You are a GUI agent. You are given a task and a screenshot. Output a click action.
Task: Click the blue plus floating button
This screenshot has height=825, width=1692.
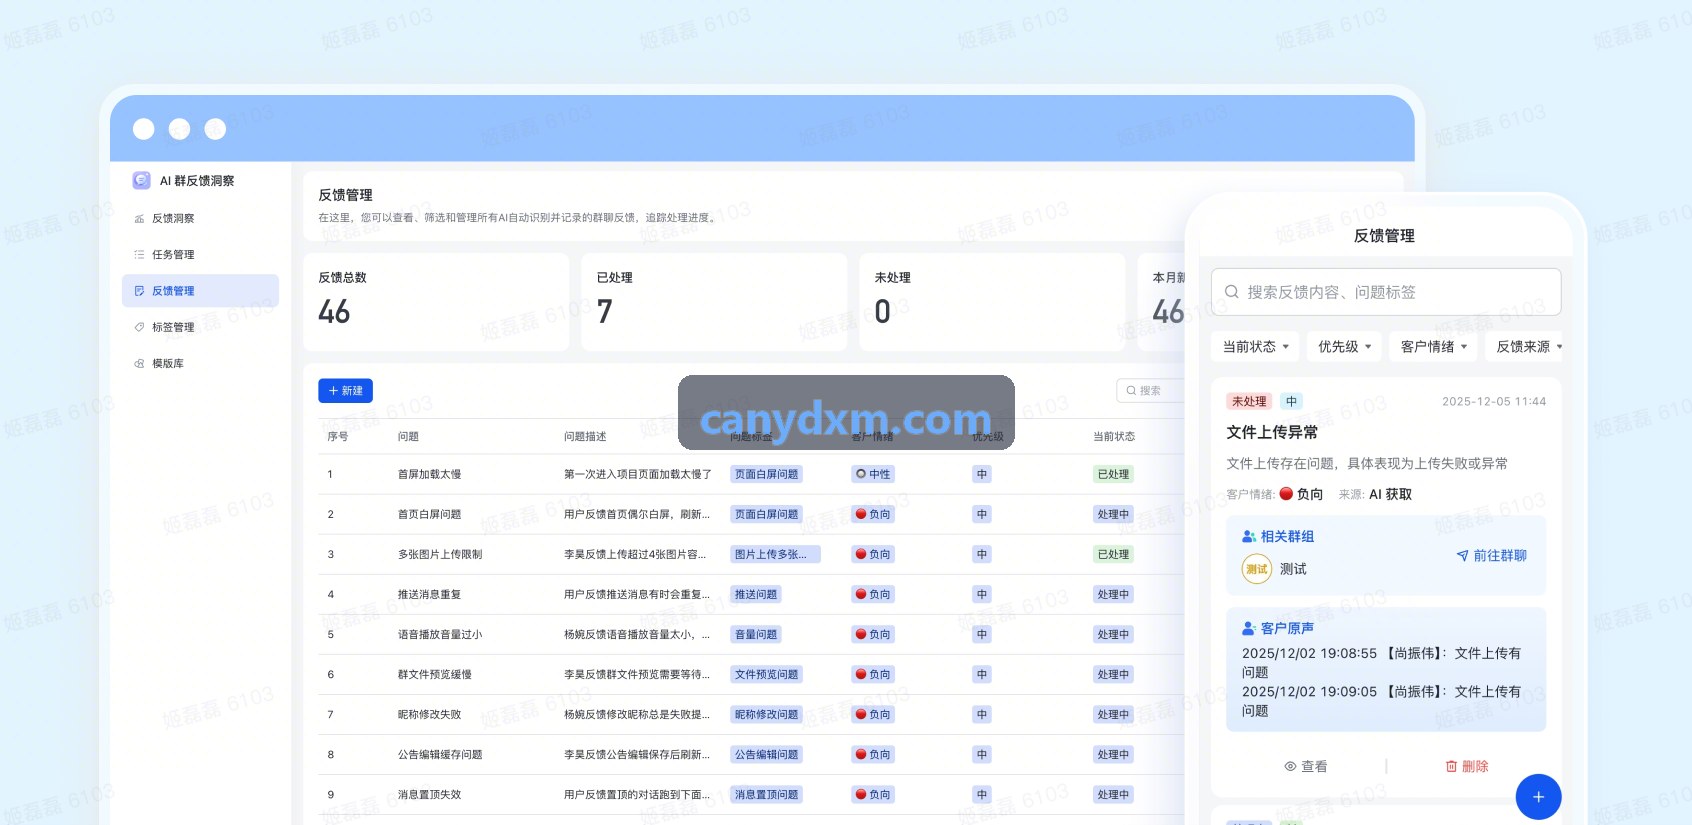pyautogui.click(x=1538, y=797)
